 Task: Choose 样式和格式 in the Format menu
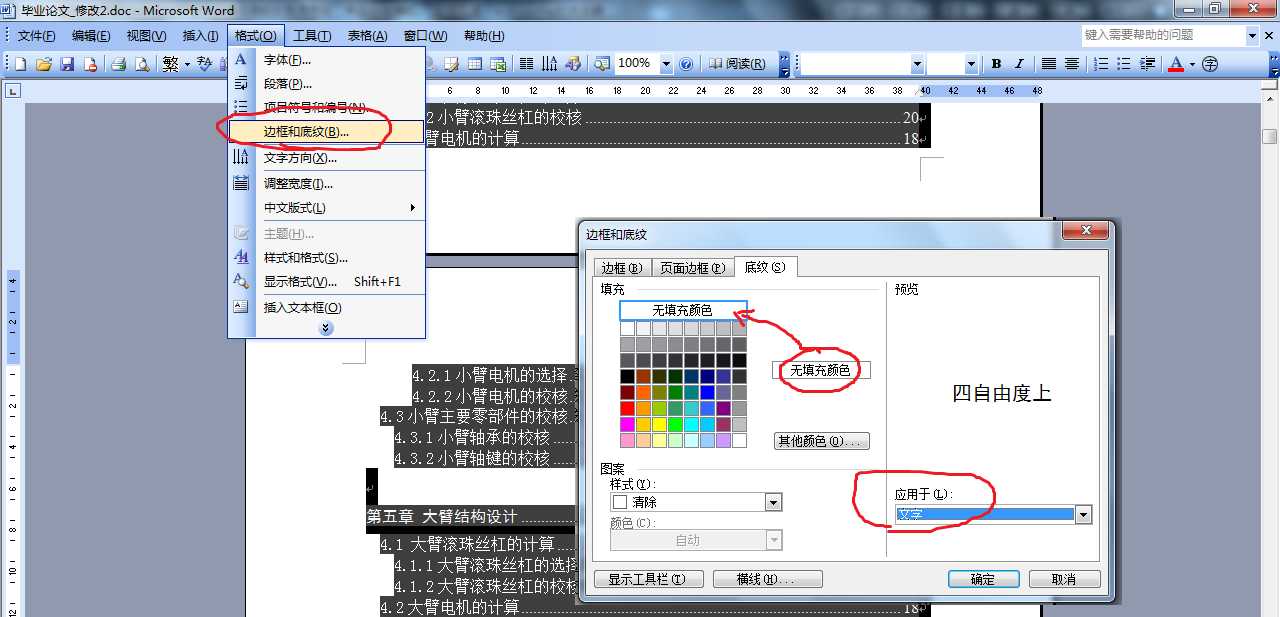[x=327, y=258]
